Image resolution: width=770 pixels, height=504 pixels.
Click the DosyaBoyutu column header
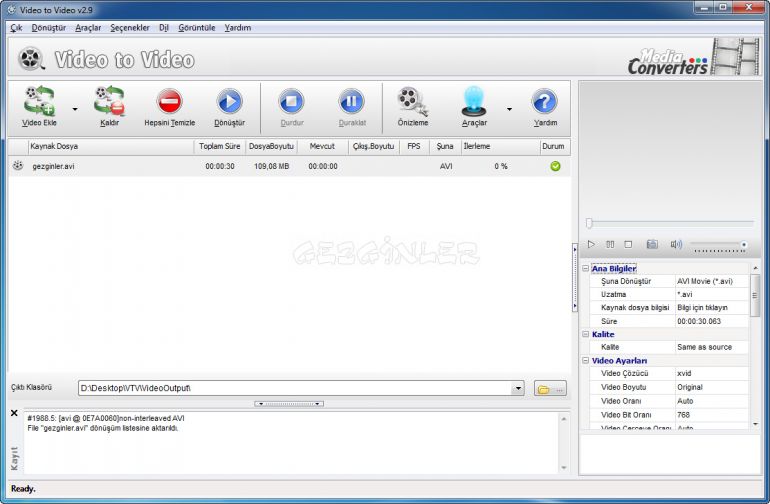tap(271, 146)
